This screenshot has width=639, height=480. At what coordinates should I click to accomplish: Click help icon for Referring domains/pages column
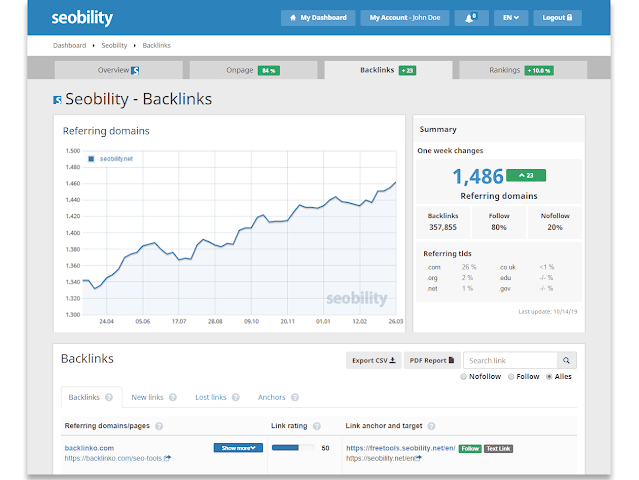tap(159, 426)
